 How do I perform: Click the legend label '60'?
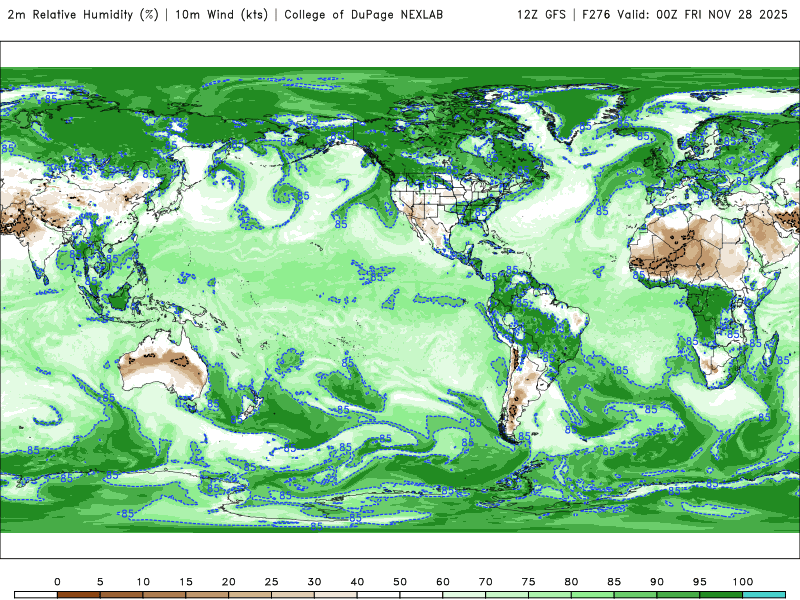(x=443, y=582)
